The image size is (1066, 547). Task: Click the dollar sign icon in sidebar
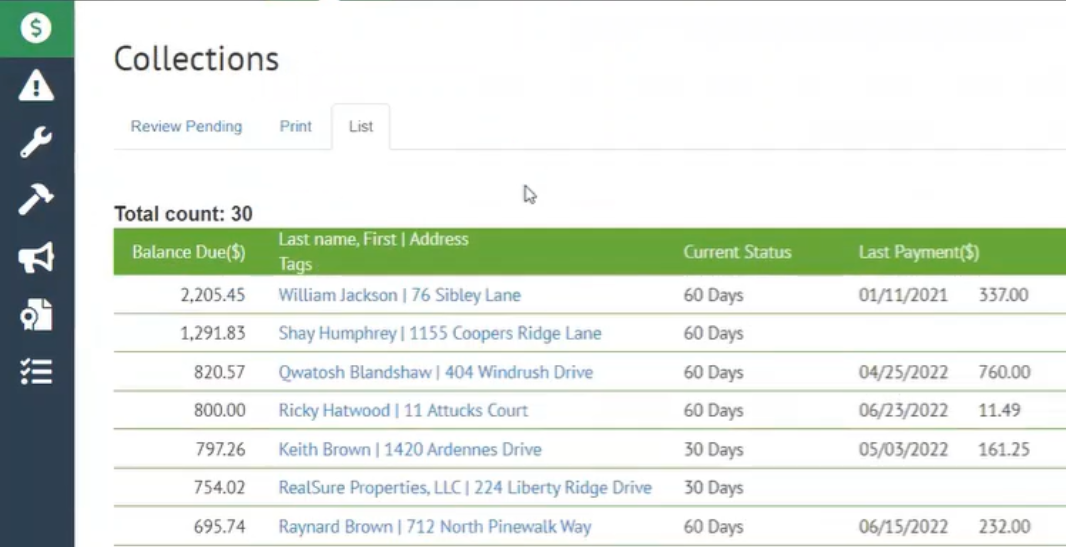(x=36, y=28)
